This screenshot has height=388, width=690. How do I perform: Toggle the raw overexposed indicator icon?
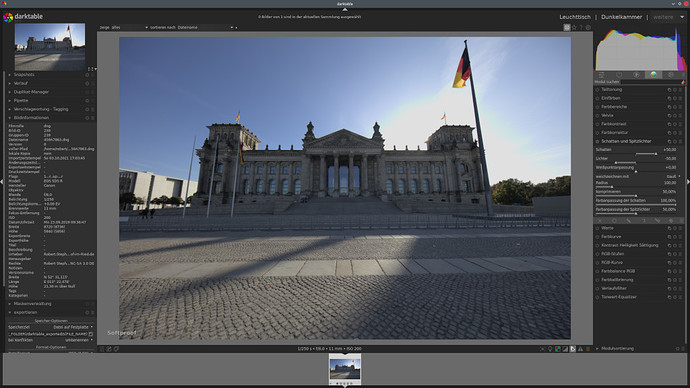click(x=558, y=349)
